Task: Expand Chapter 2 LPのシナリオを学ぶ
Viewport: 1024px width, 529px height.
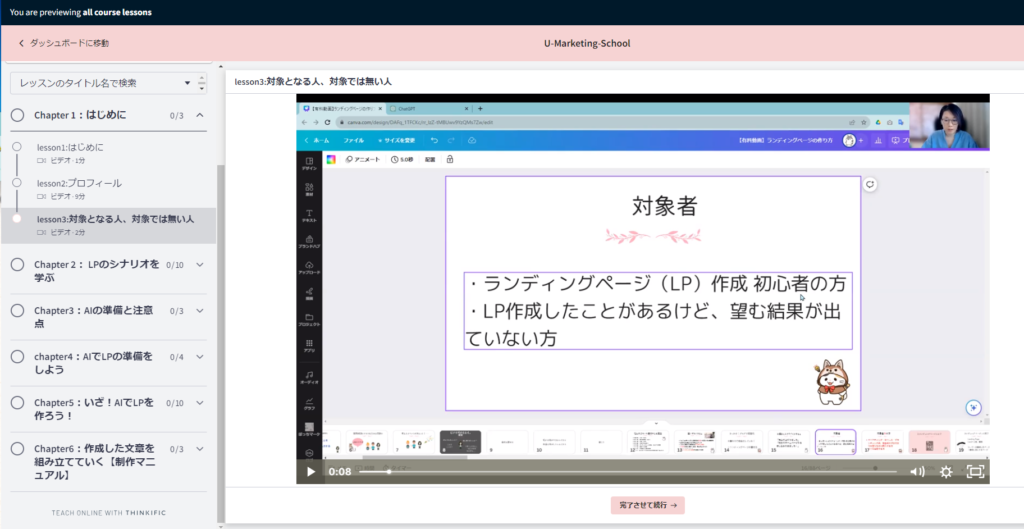Action: [x=200, y=264]
